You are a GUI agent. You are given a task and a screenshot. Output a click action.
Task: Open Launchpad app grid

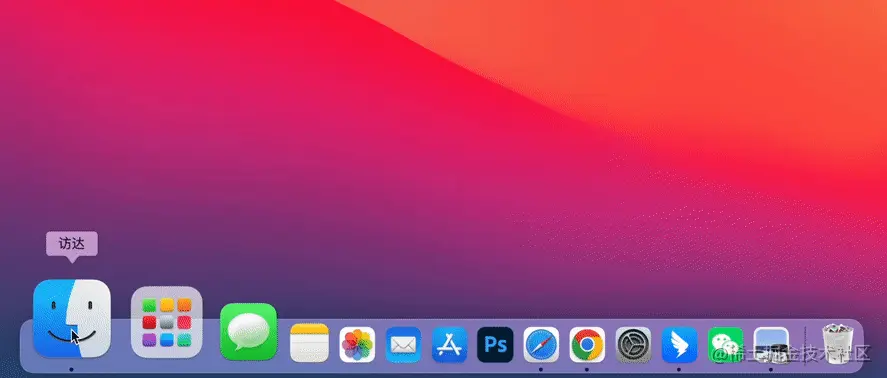166,322
